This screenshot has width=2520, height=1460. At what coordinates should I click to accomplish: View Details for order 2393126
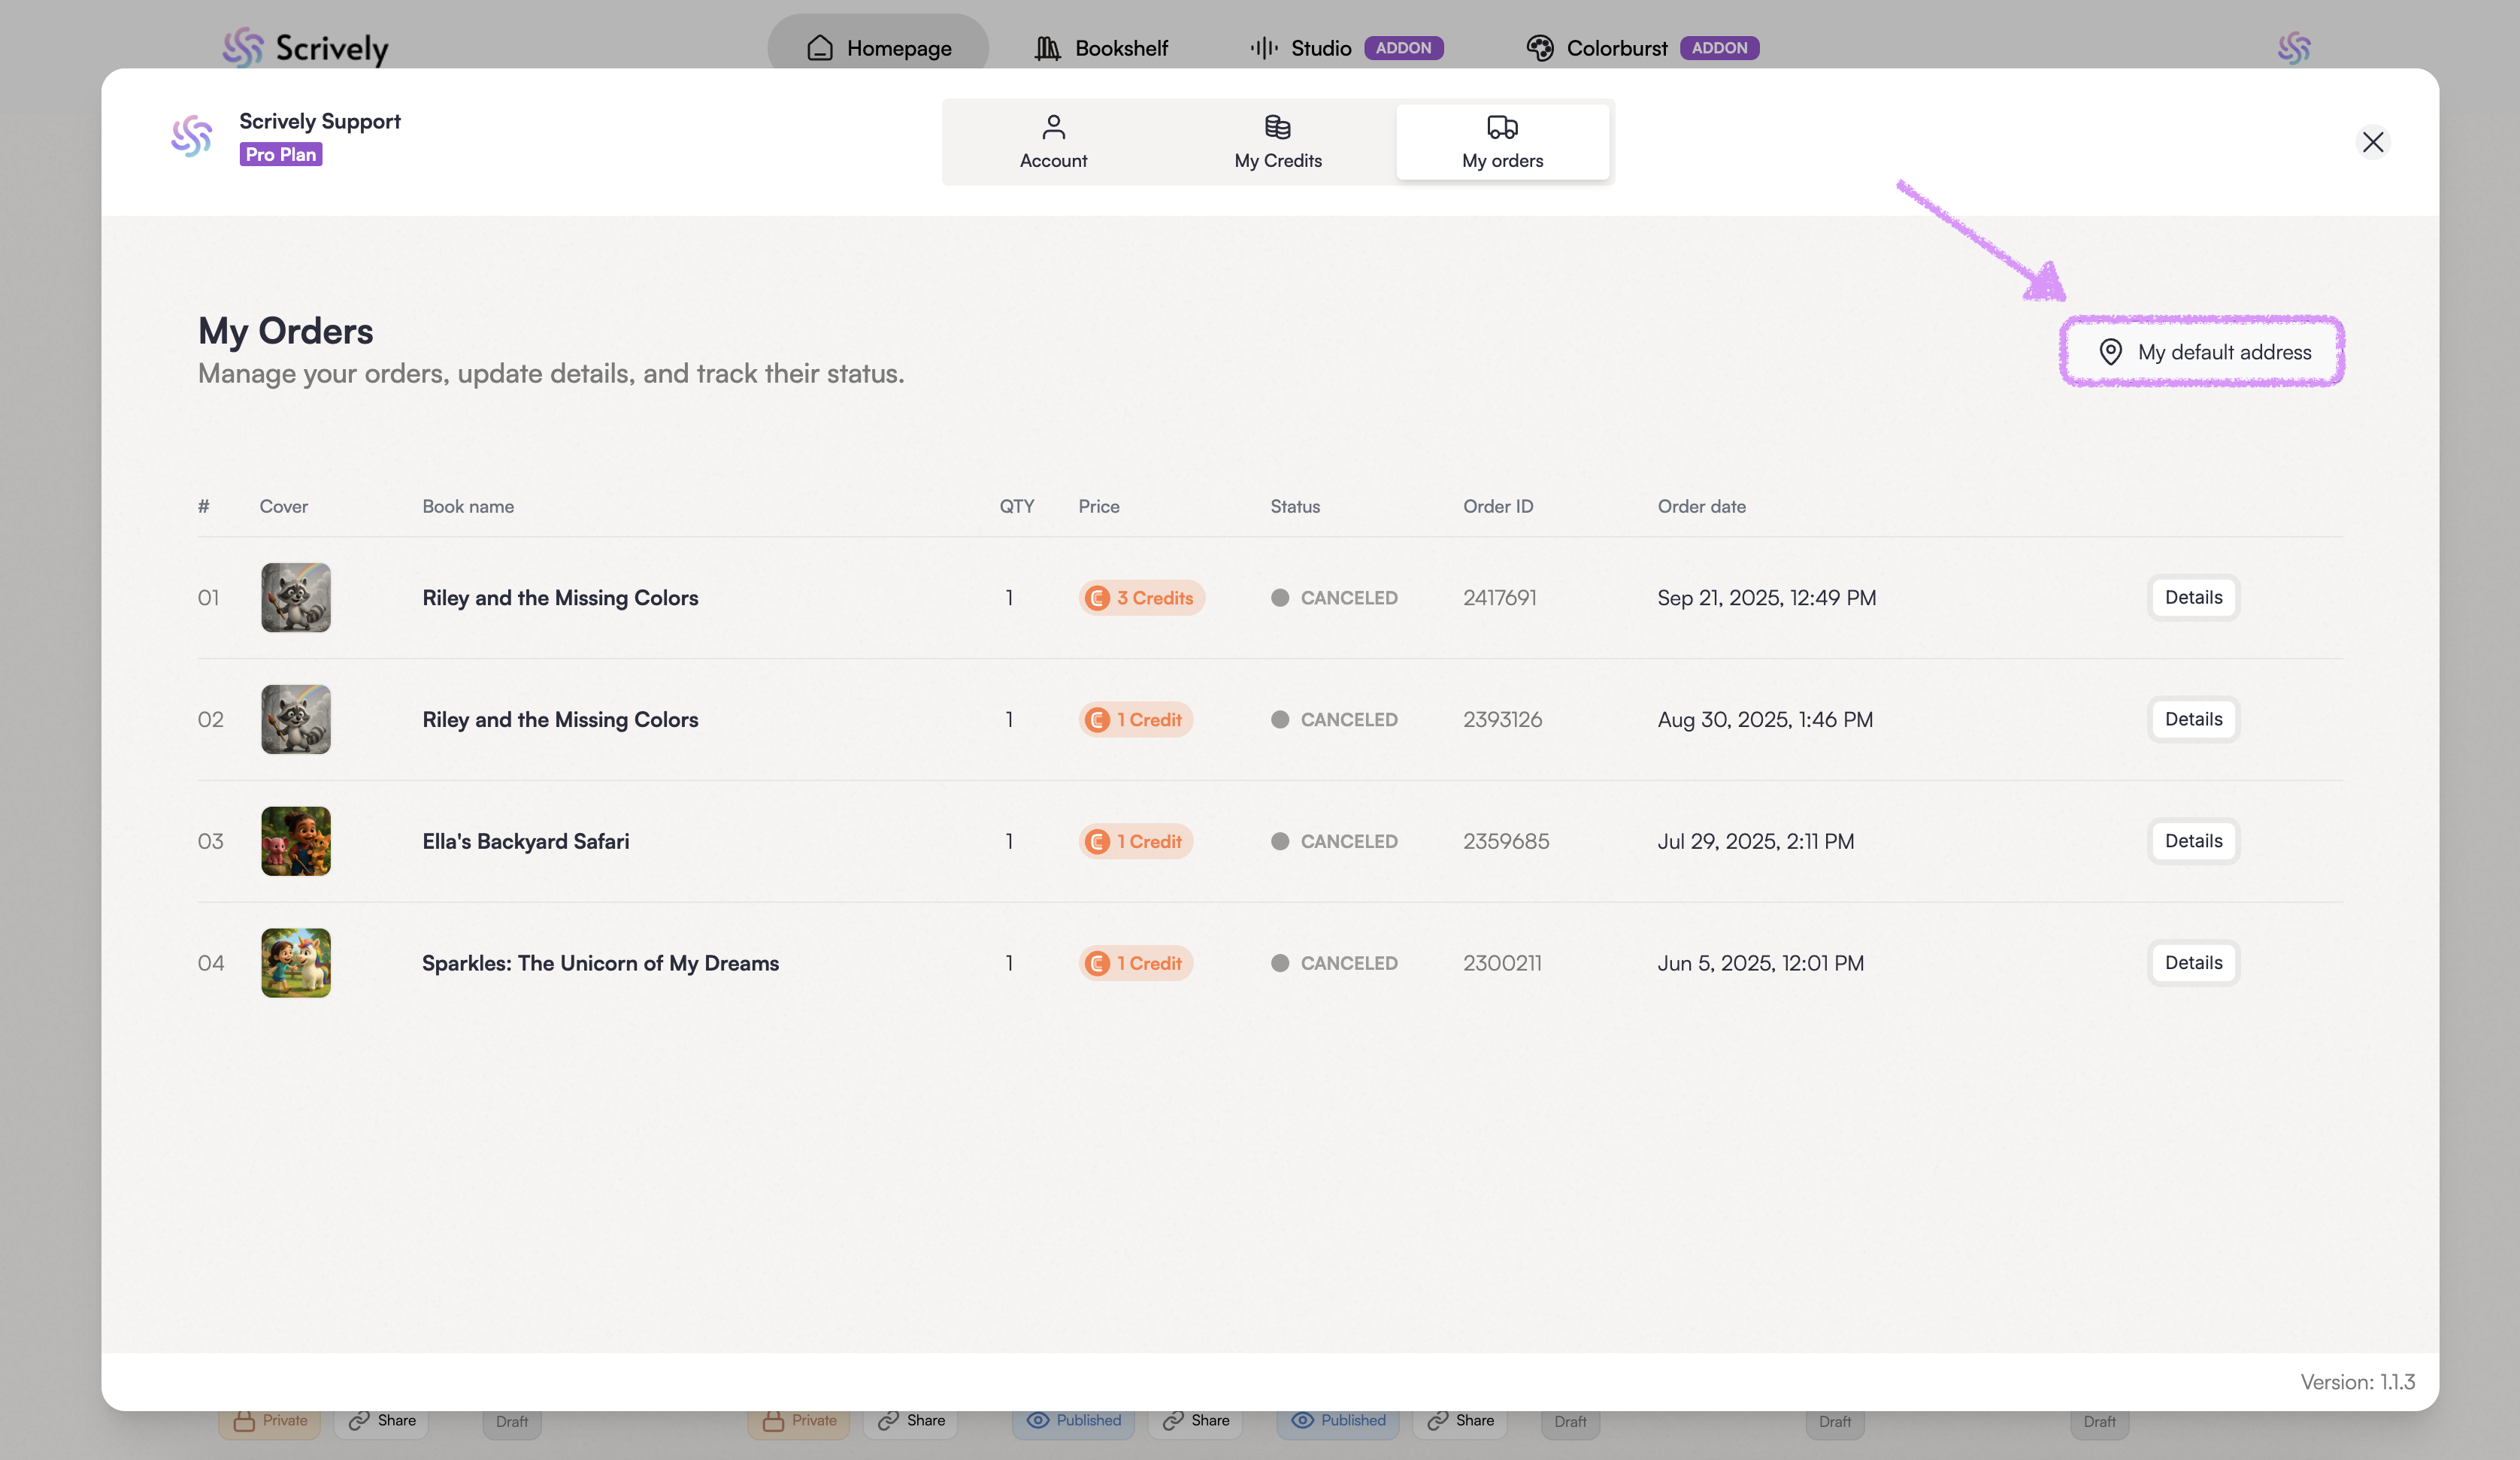coord(2193,720)
